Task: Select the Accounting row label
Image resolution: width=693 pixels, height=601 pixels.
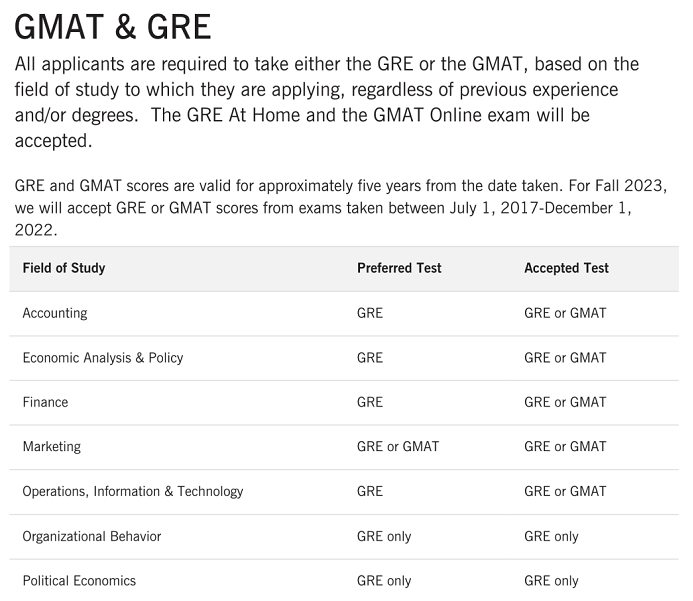Action: pyautogui.click(x=55, y=313)
